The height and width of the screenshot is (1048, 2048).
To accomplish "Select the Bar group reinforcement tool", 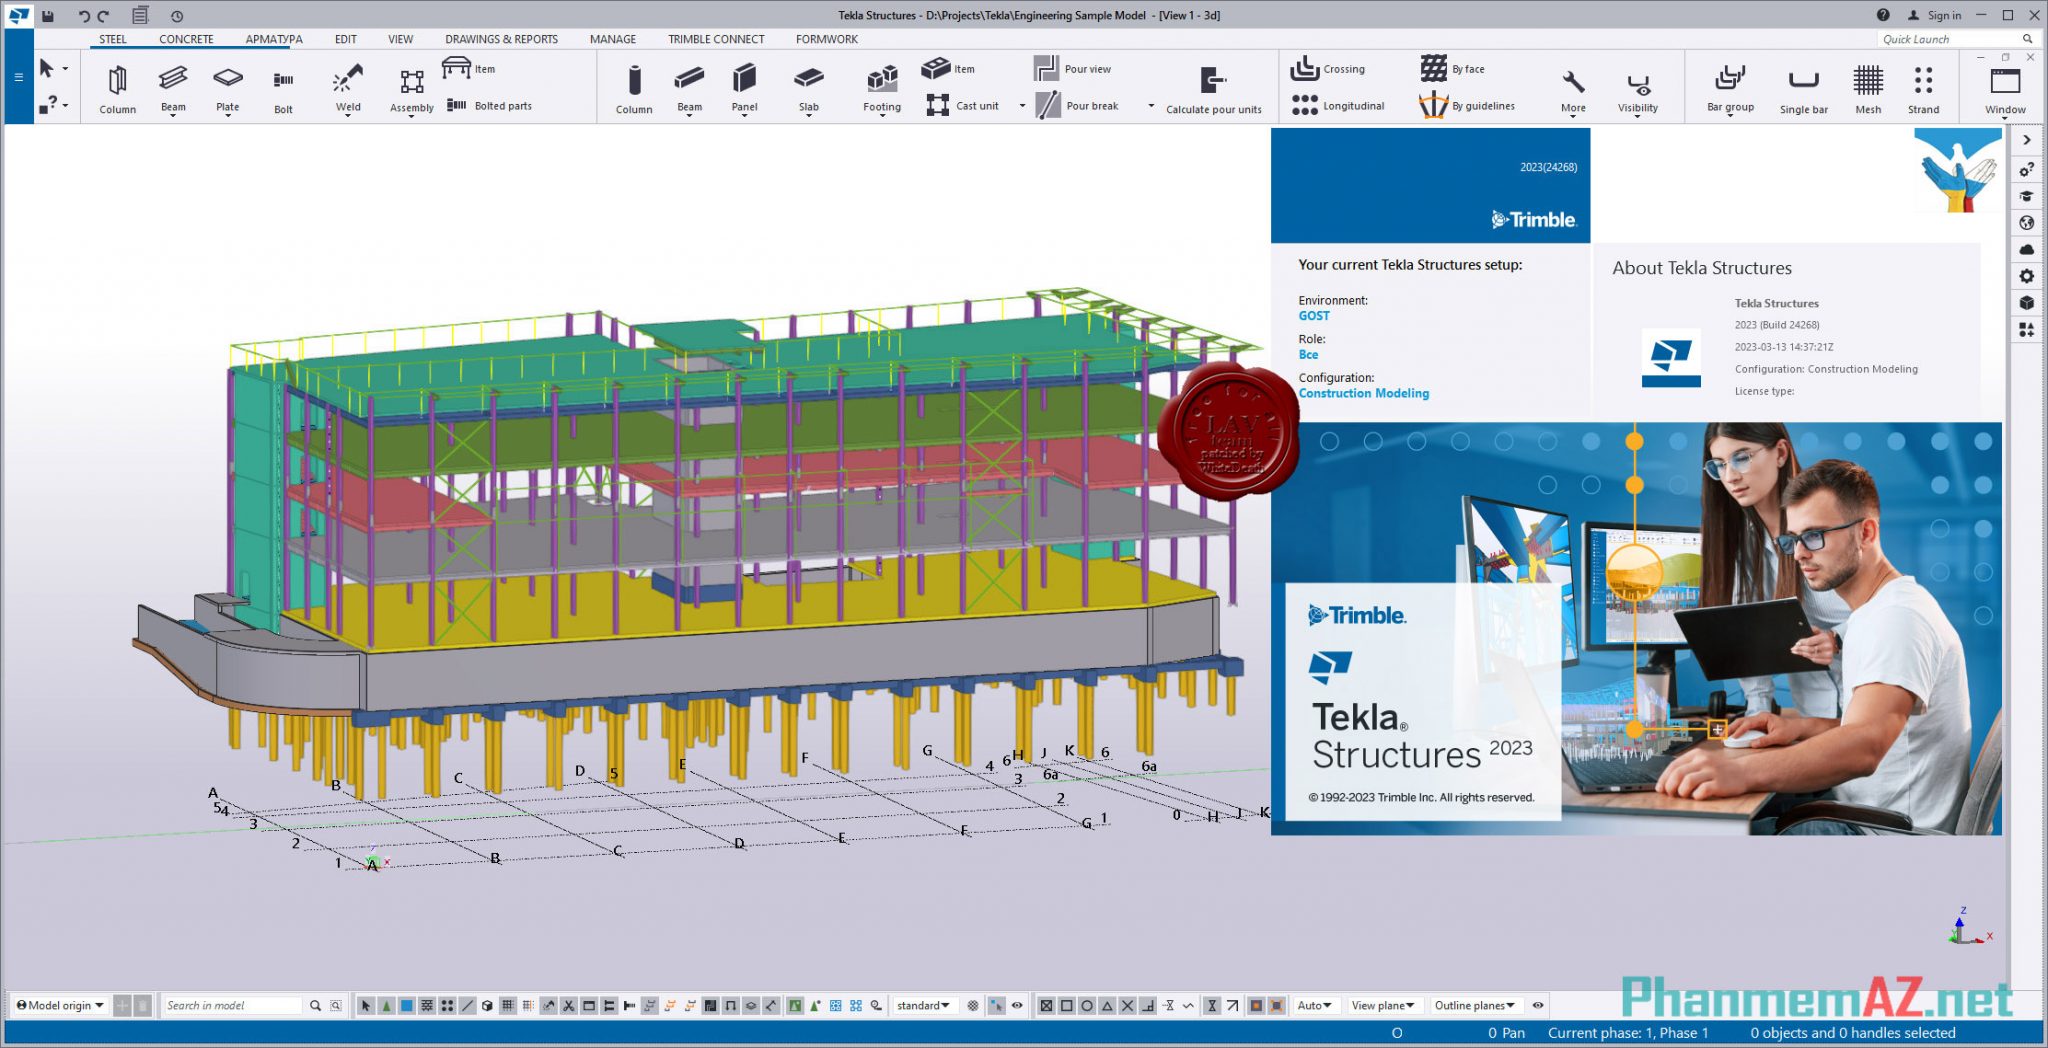I will pyautogui.click(x=1730, y=88).
